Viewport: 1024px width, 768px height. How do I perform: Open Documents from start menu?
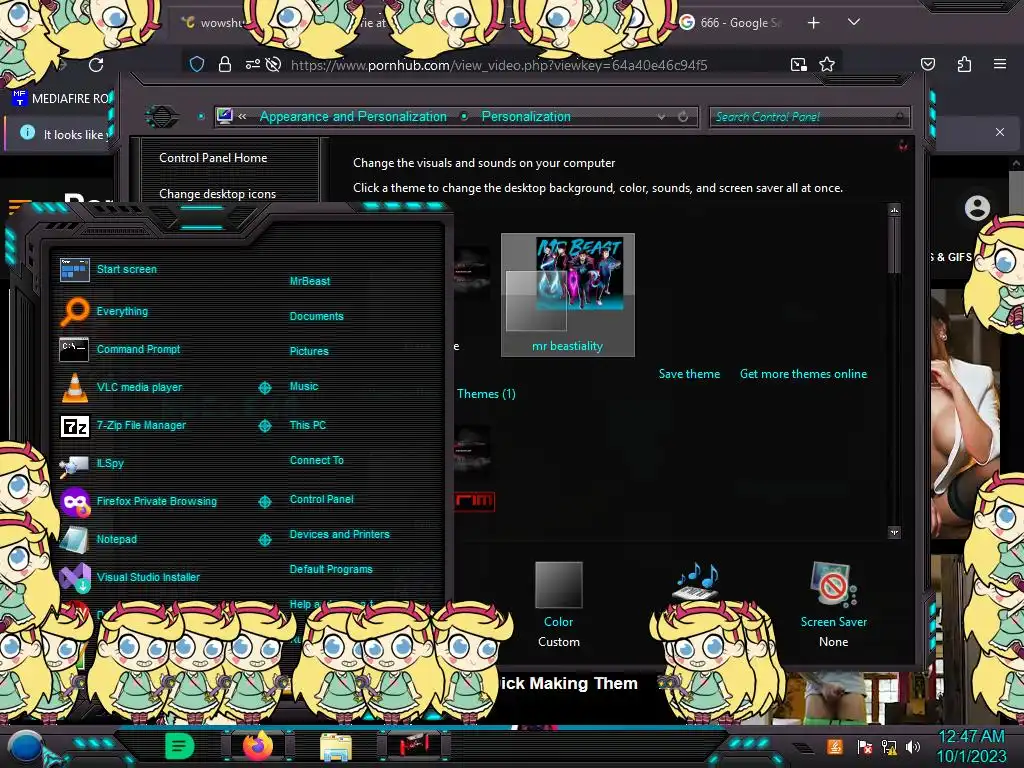(x=316, y=316)
